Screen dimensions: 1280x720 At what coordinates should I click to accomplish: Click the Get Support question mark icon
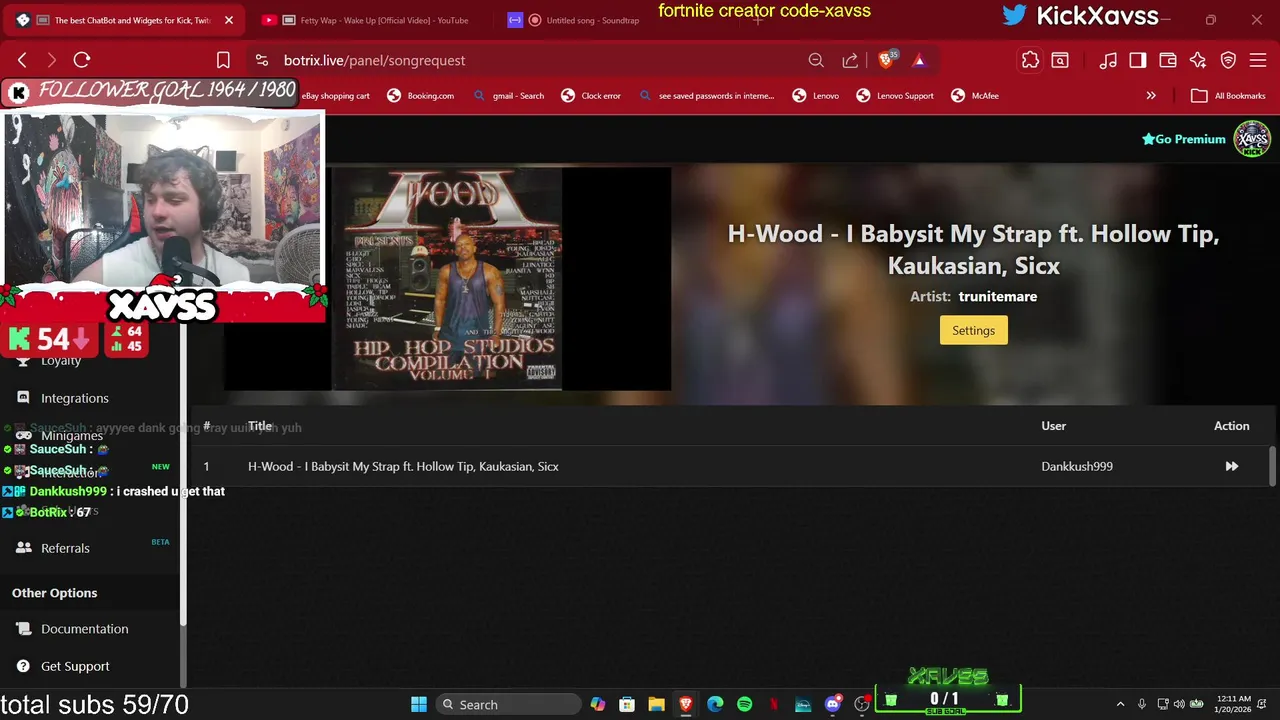pyautogui.click(x=23, y=666)
